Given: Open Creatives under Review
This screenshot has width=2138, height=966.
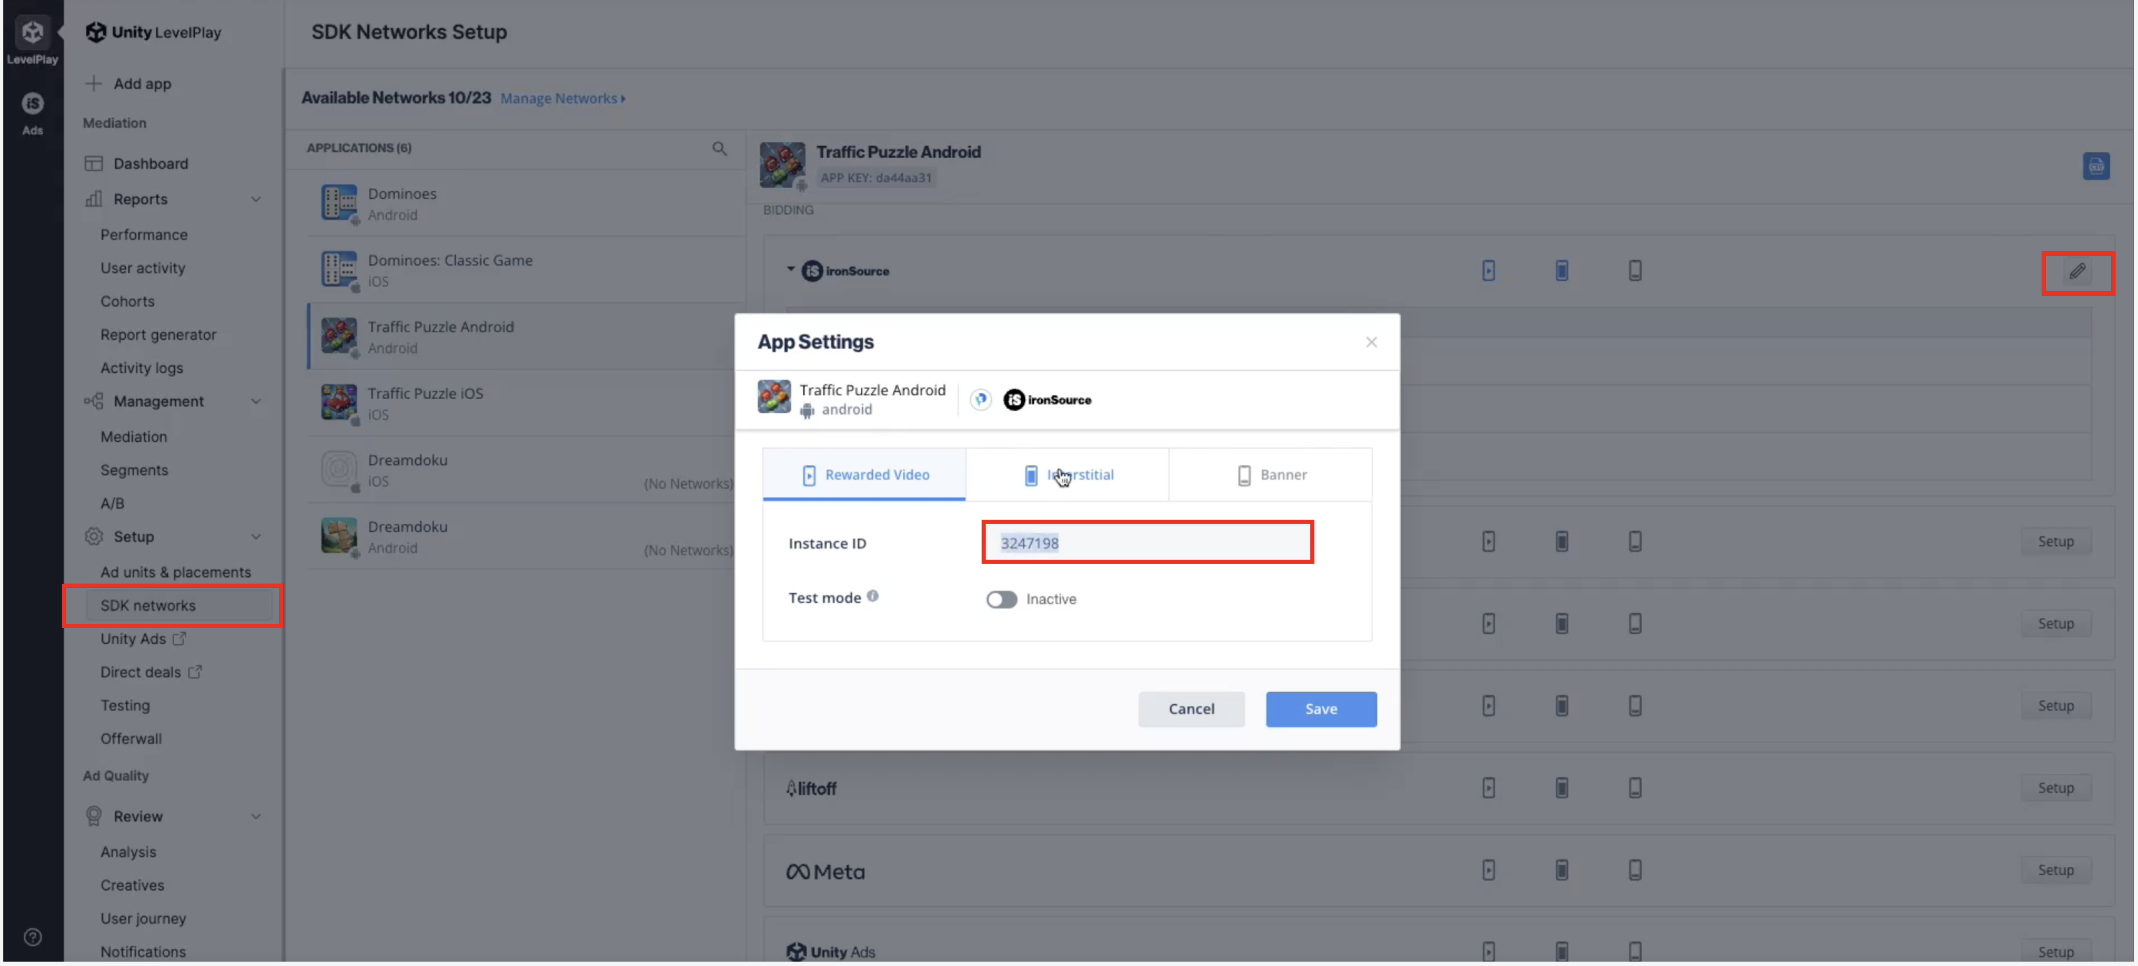Looking at the screenshot, I should tap(132, 886).
